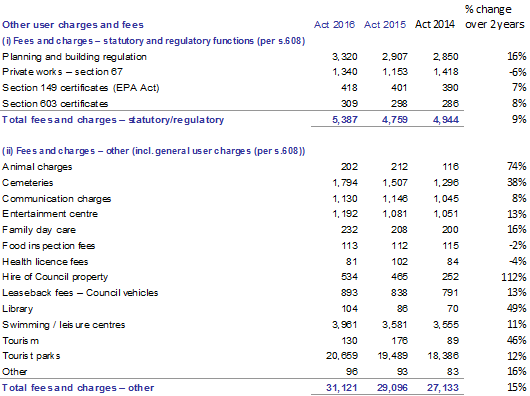
Task: Click the 112% change value
Action: pos(514,277)
